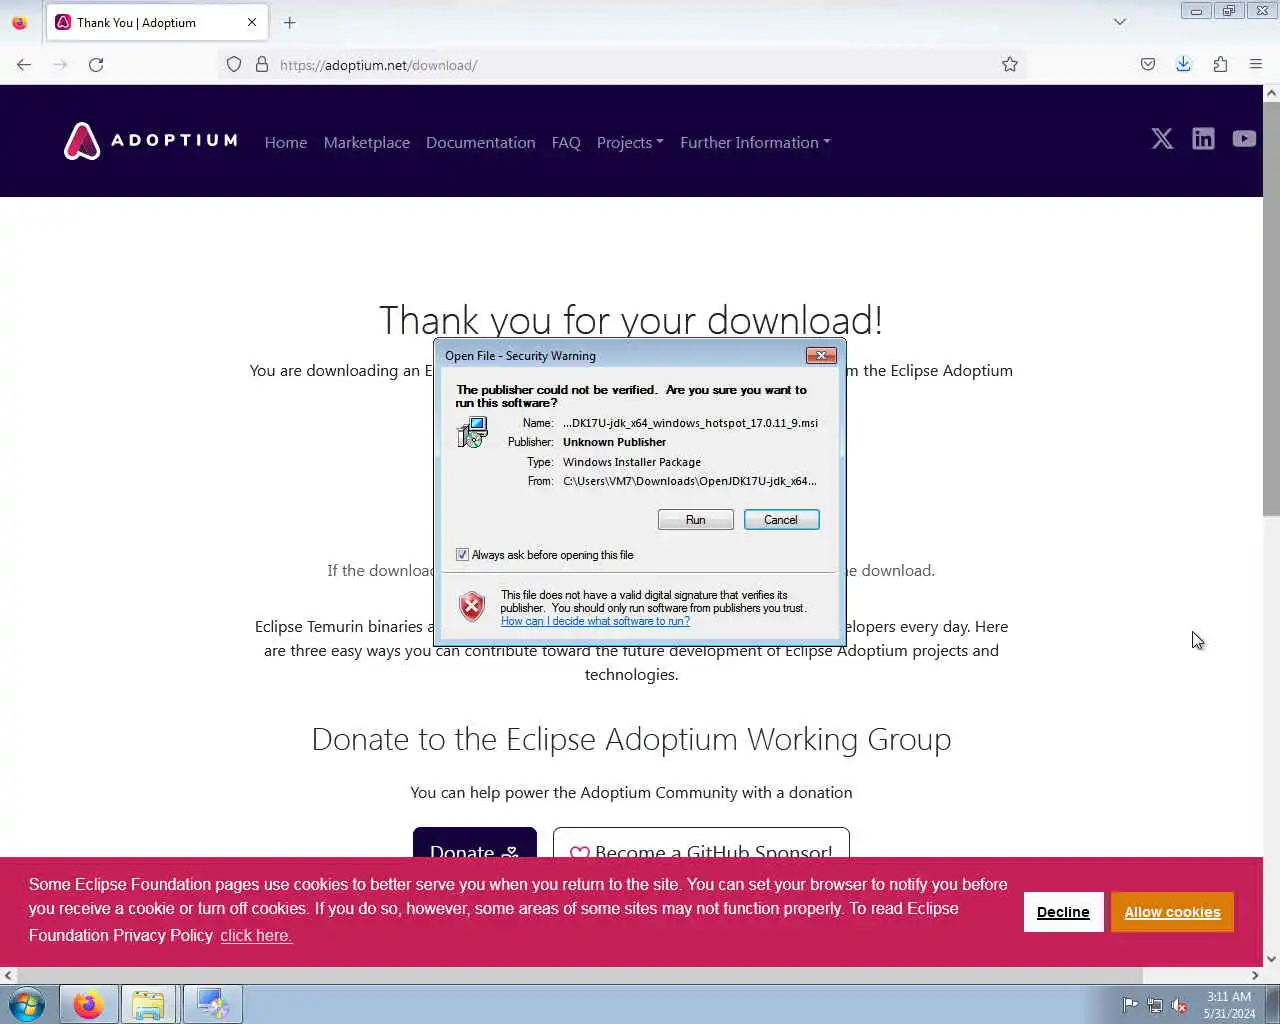
Task: Click the Thank you for your download heading
Action: [631, 320]
